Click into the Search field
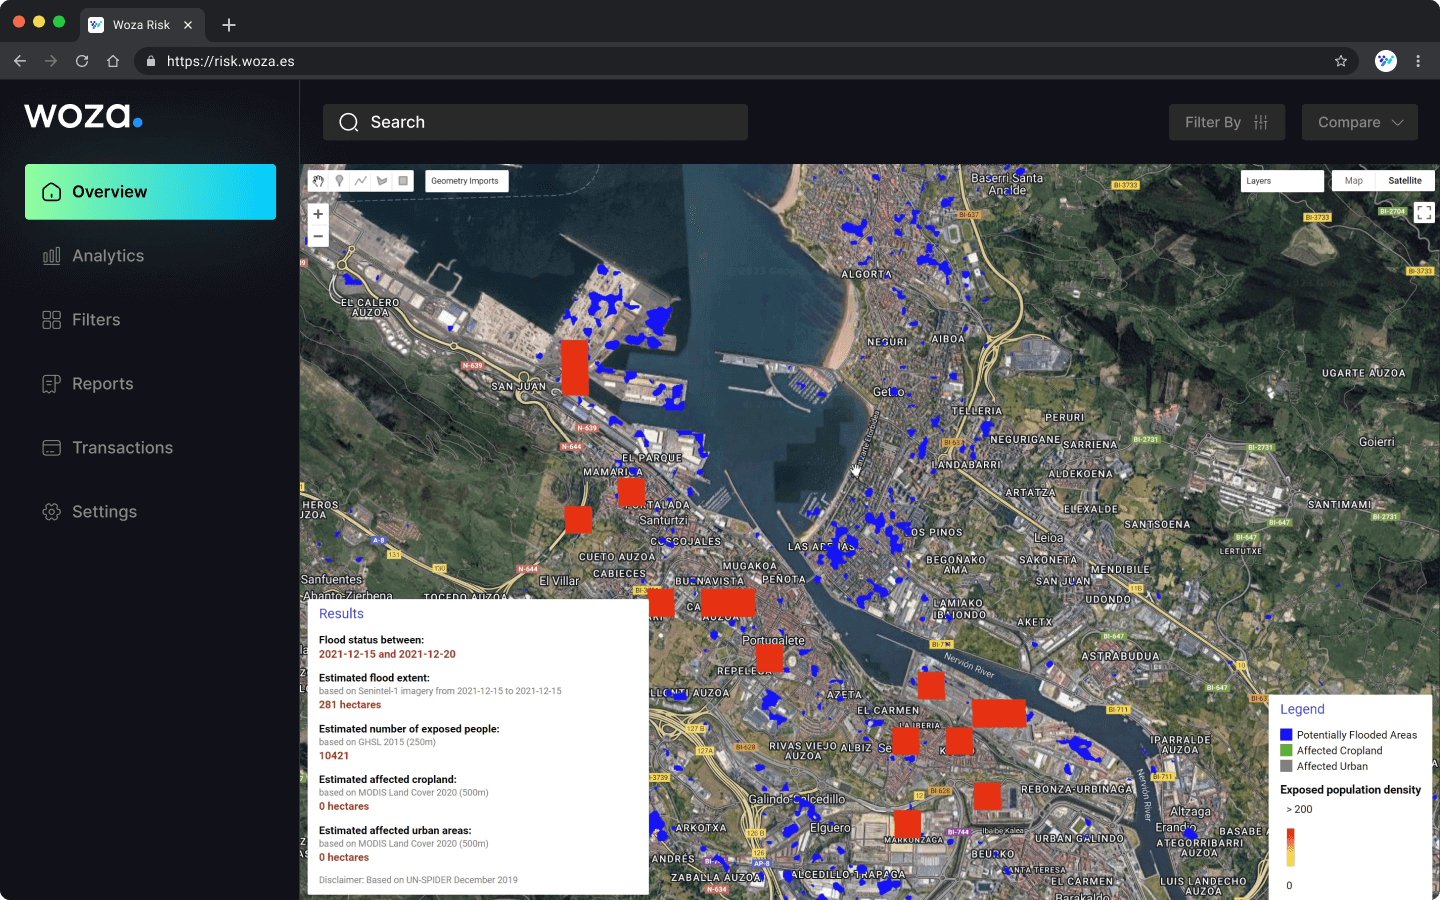The image size is (1440, 900). point(535,122)
